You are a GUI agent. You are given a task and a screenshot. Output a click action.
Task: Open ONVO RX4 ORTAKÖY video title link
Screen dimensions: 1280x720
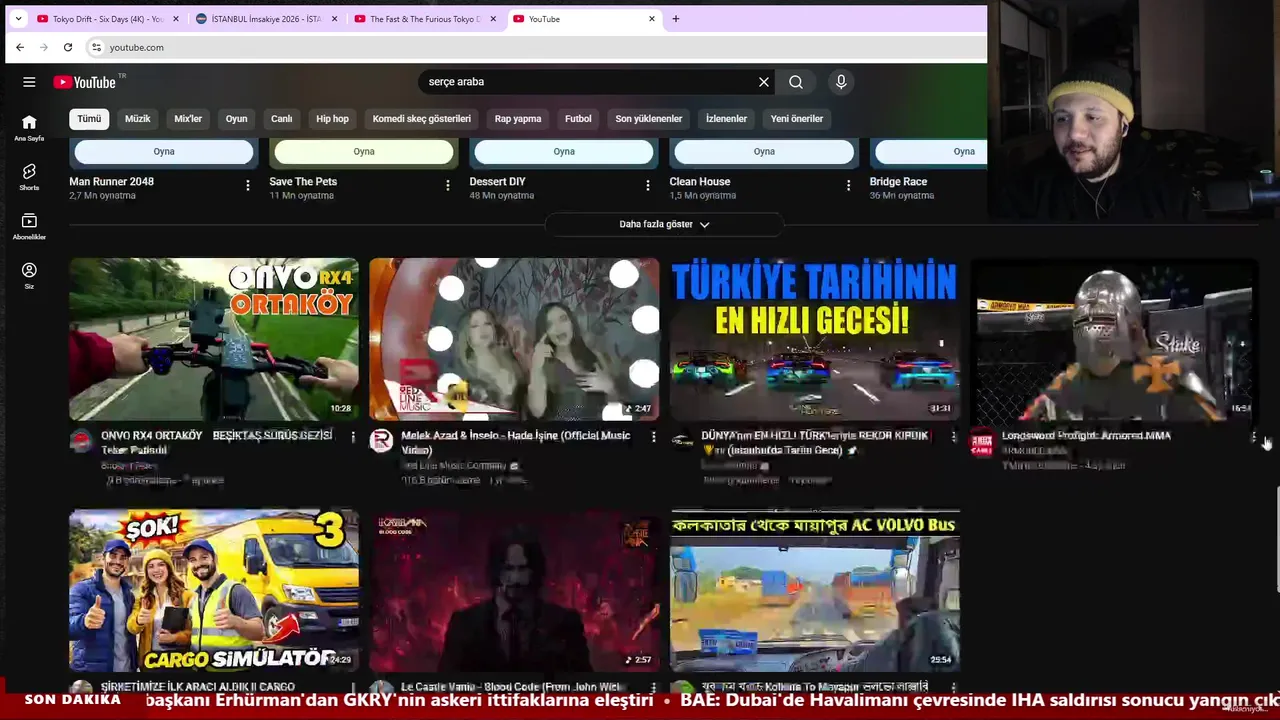pyautogui.click(x=217, y=443)
